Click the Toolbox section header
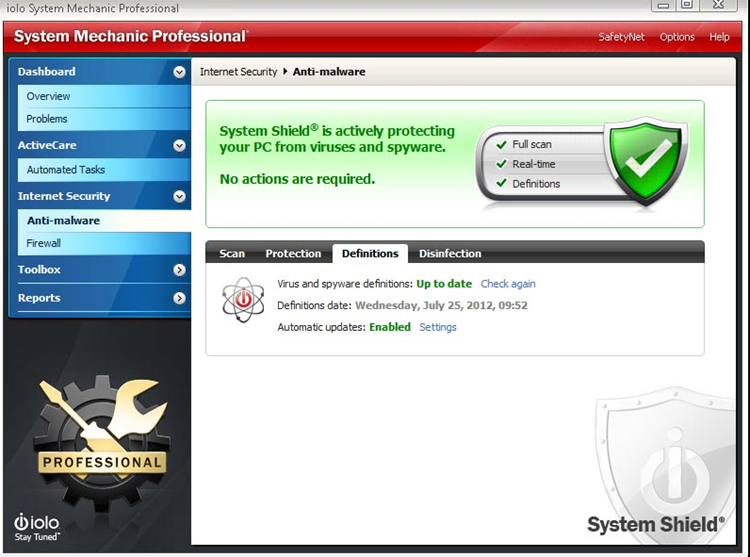 [x=39, y=270]
